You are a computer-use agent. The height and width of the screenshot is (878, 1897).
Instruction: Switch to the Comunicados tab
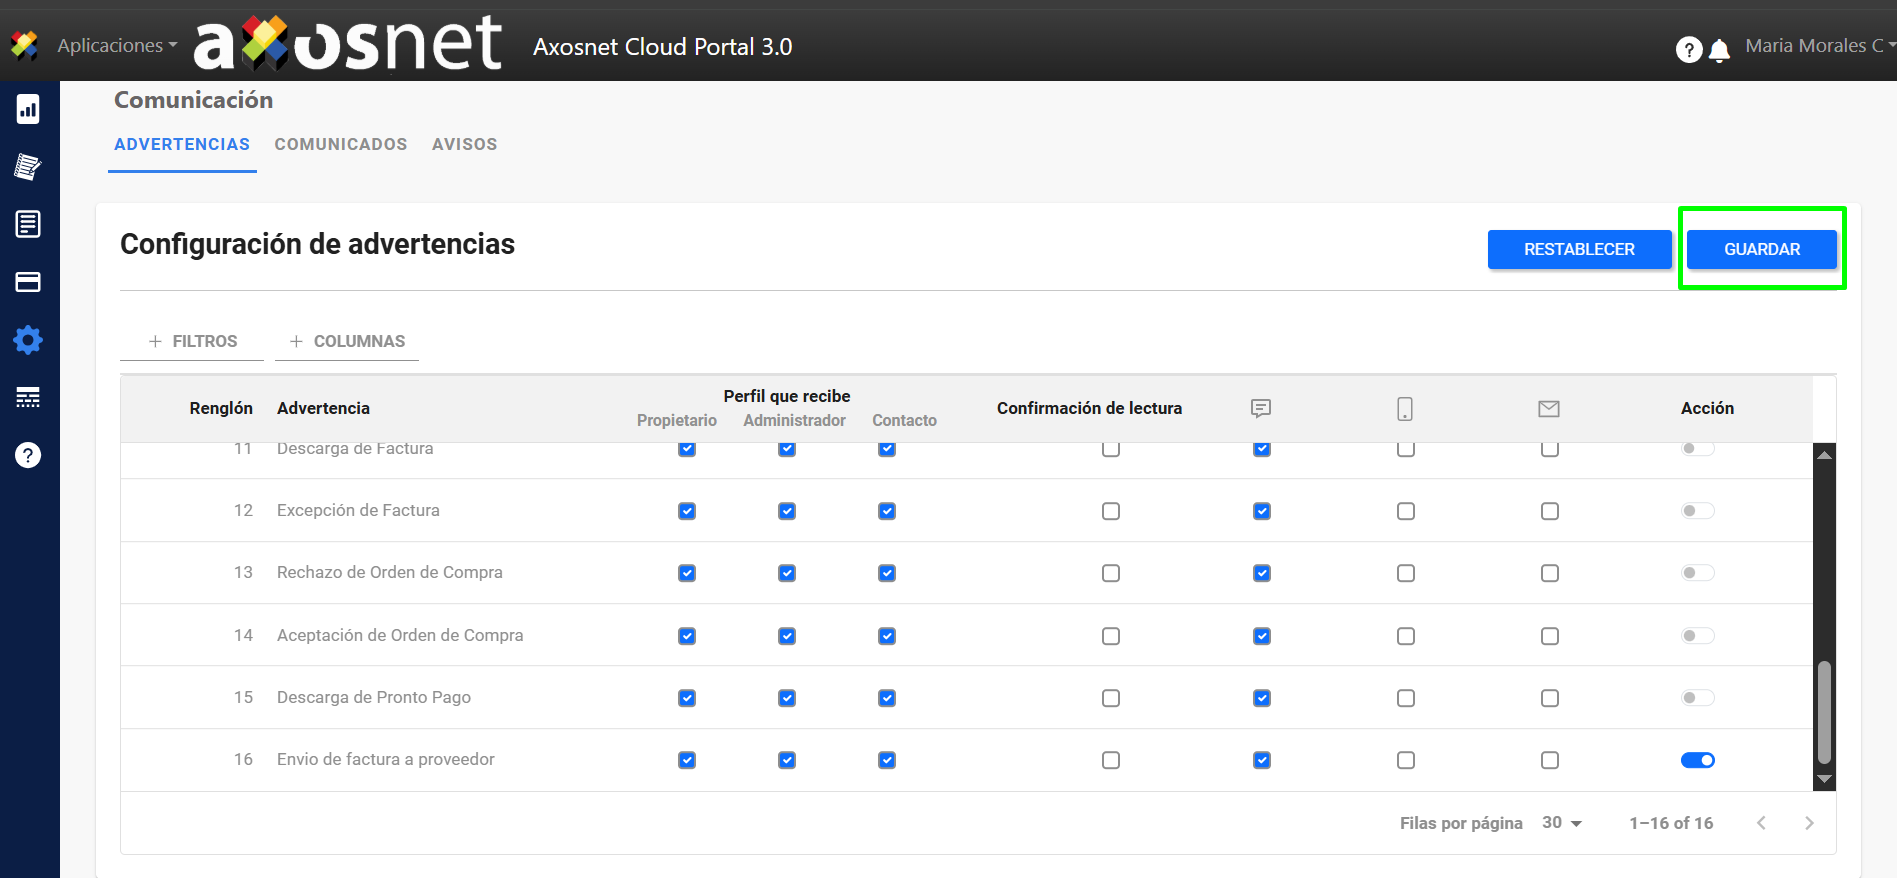coord(341,144)
